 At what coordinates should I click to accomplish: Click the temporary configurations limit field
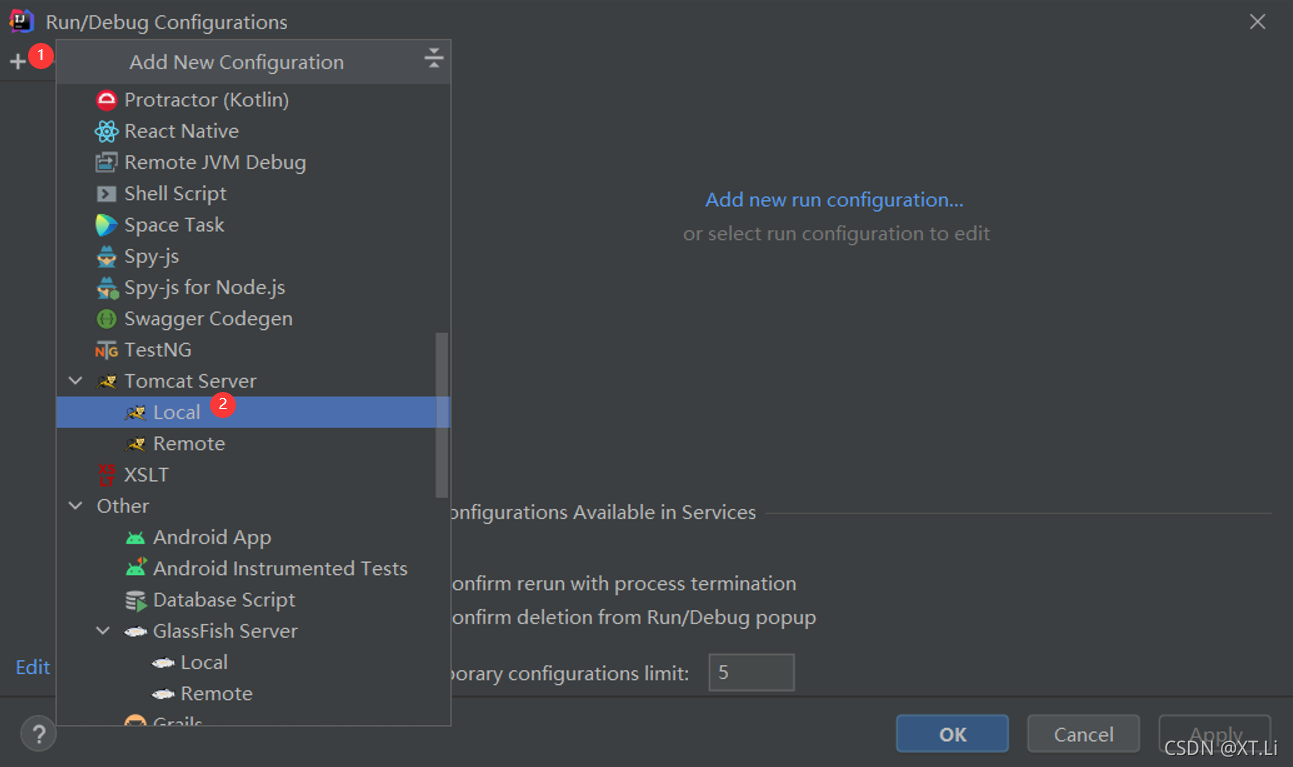751,673
